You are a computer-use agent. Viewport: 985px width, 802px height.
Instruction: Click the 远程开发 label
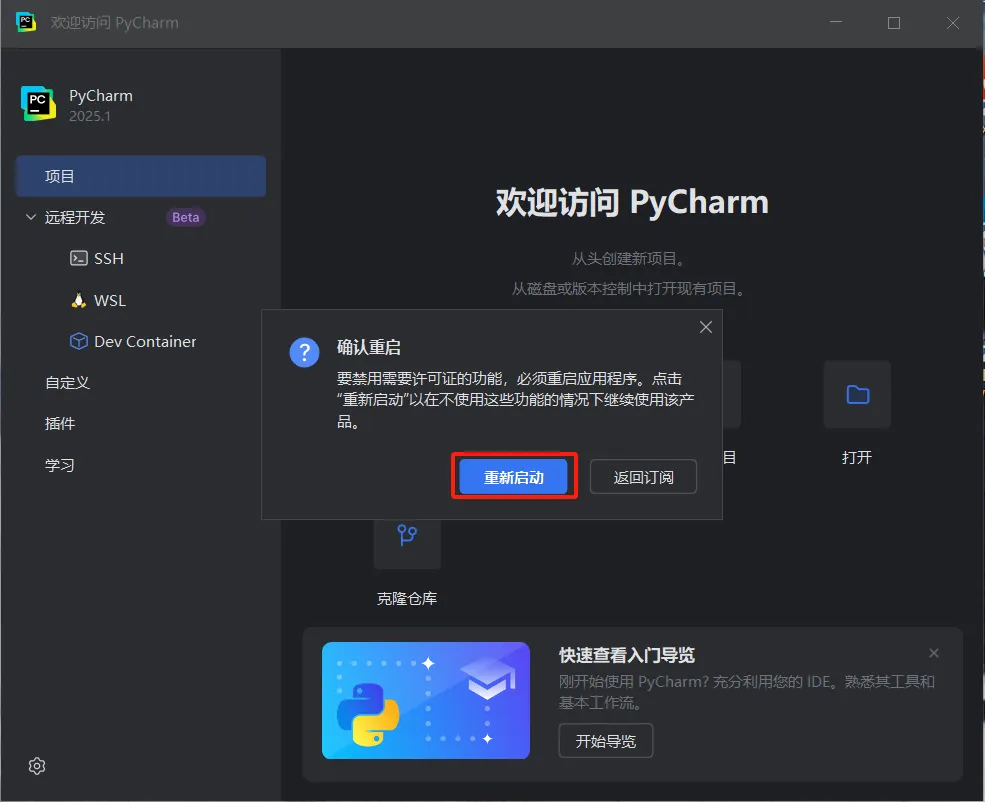[75, 217]
